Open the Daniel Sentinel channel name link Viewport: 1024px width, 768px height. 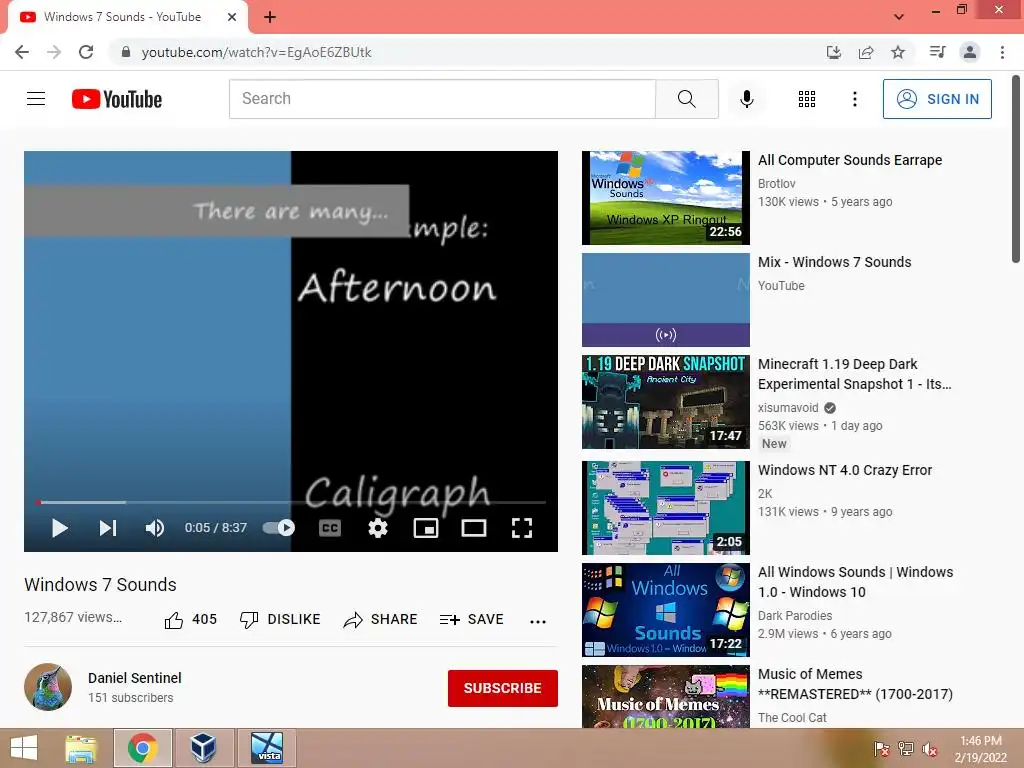[135, 678]
